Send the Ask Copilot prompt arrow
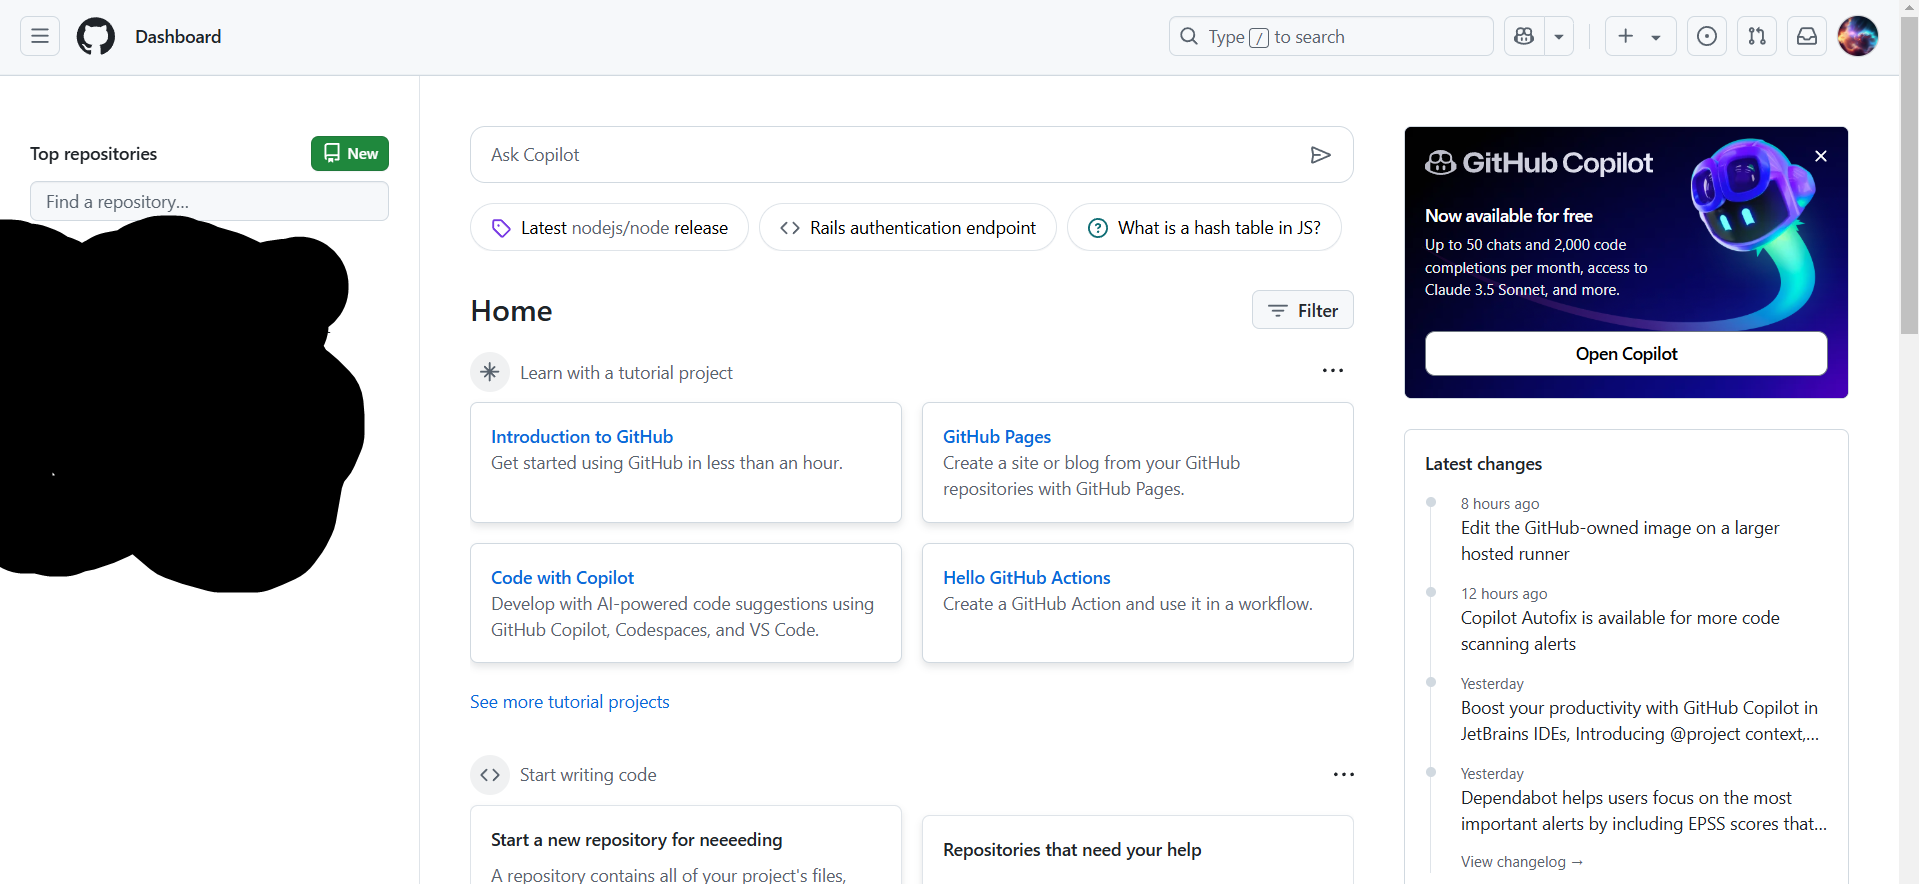Viewport: 1919px width, 884px height. [1320, 154]
